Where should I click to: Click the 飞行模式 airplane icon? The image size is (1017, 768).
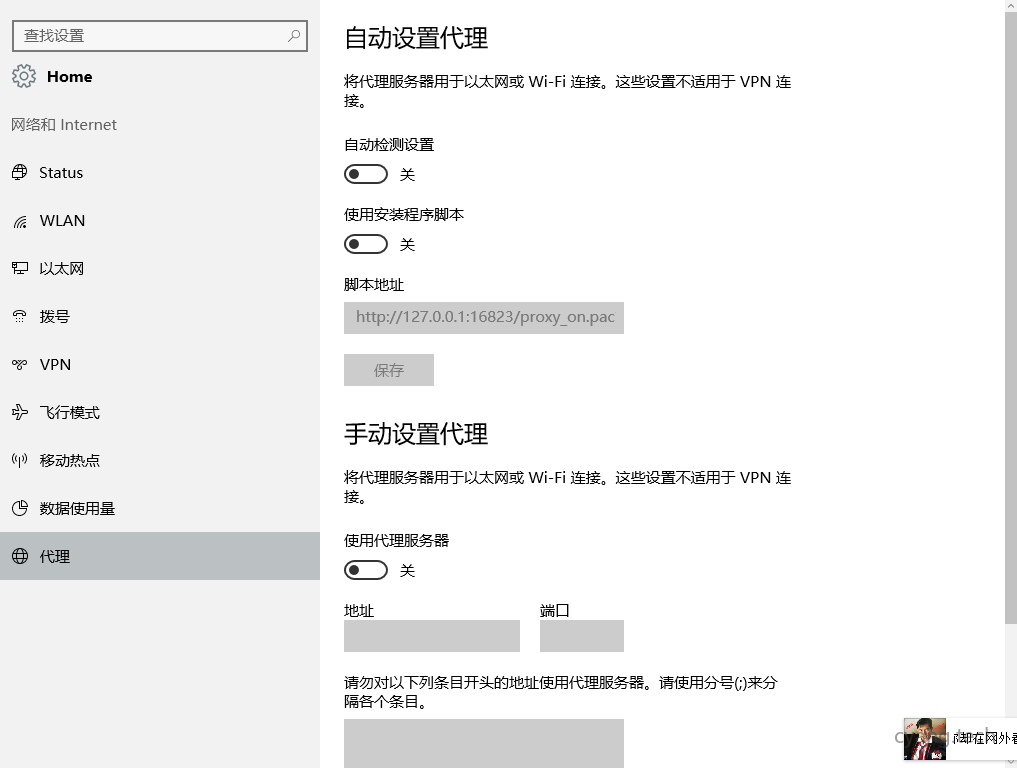pyautogui.click(x=22, y=412)
